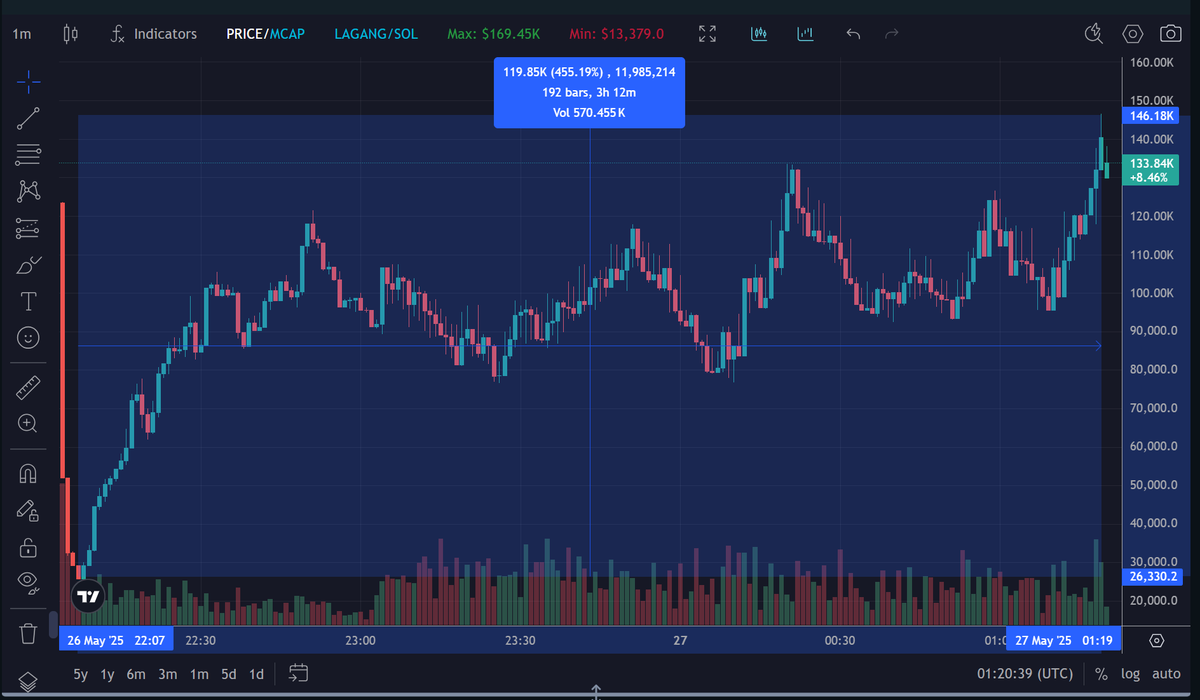This screenshot has height=700, width=1200.
Task: Select SOL in the pair switcher
Action: pyautogui.click(x=406, y=34)
